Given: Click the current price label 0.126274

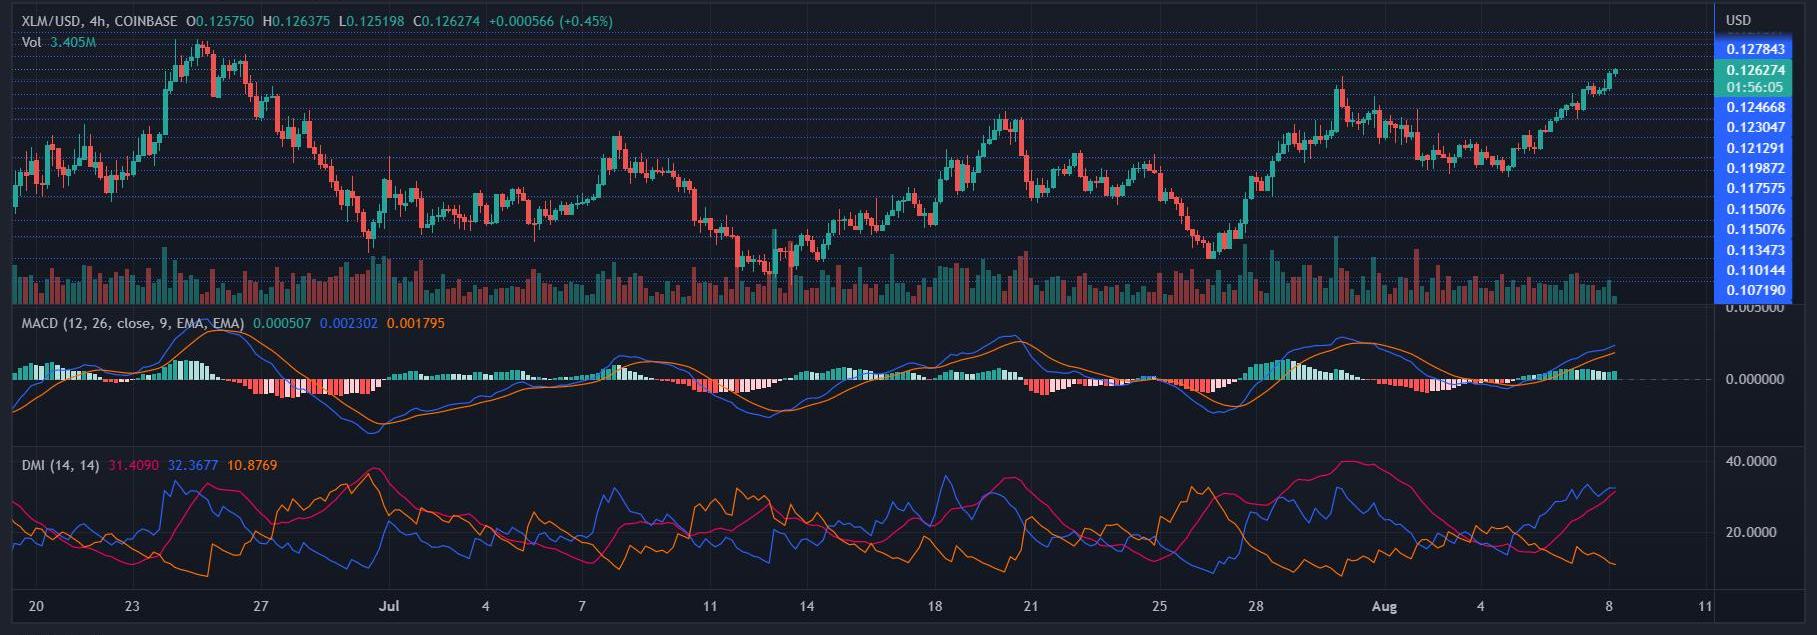Looking at the screenshot, I should pos(1755,71).
